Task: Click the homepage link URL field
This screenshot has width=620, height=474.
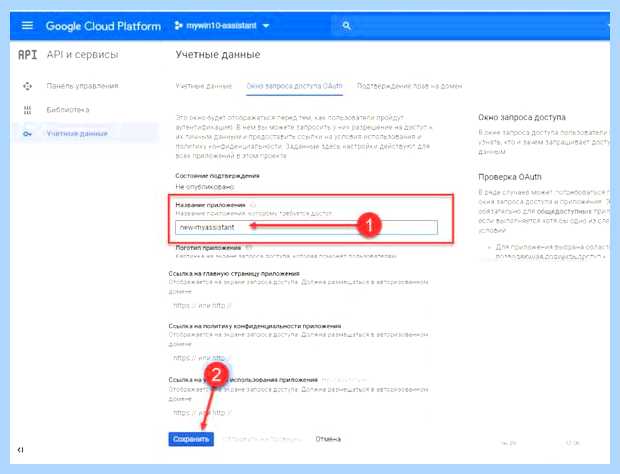Action: (x=301, y=306)
